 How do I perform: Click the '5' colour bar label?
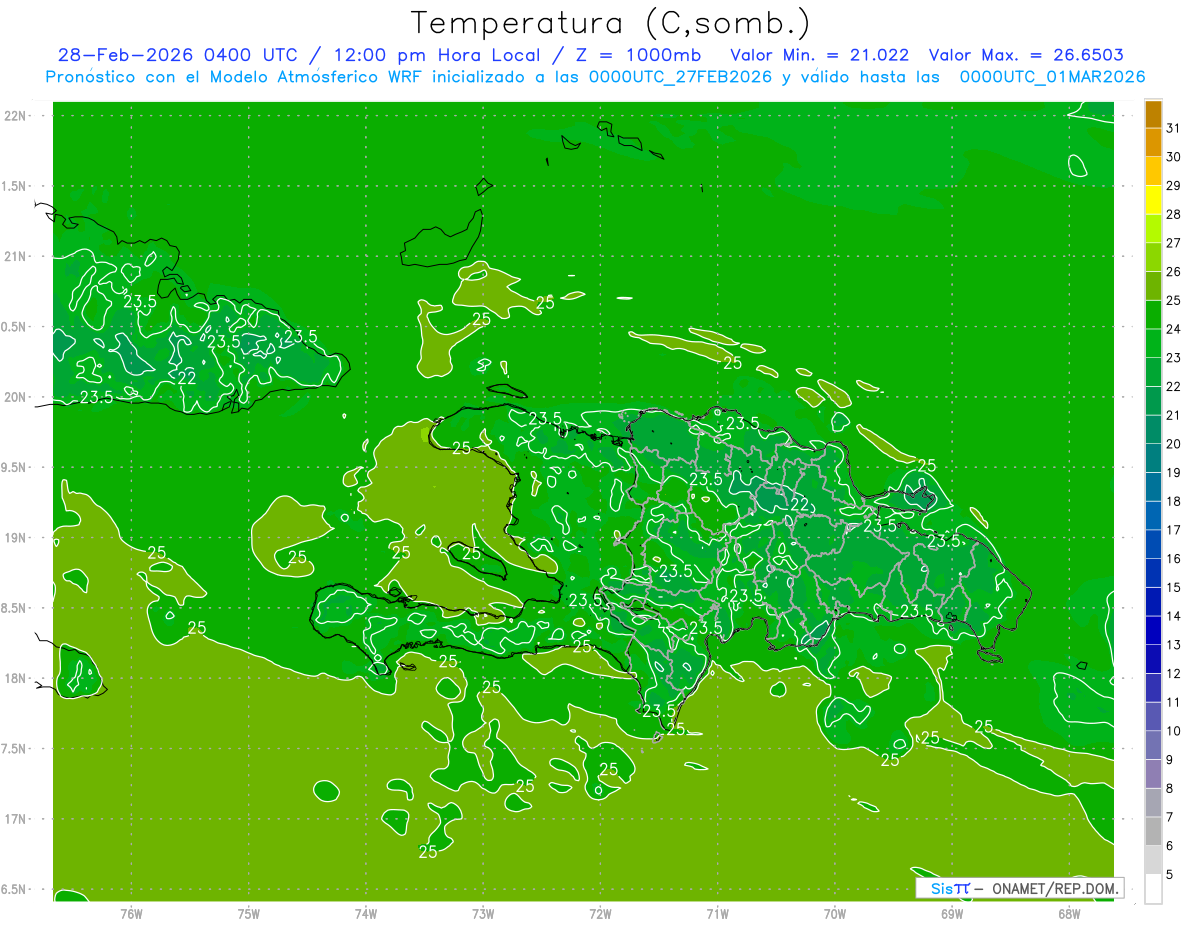pos(1170,875)
